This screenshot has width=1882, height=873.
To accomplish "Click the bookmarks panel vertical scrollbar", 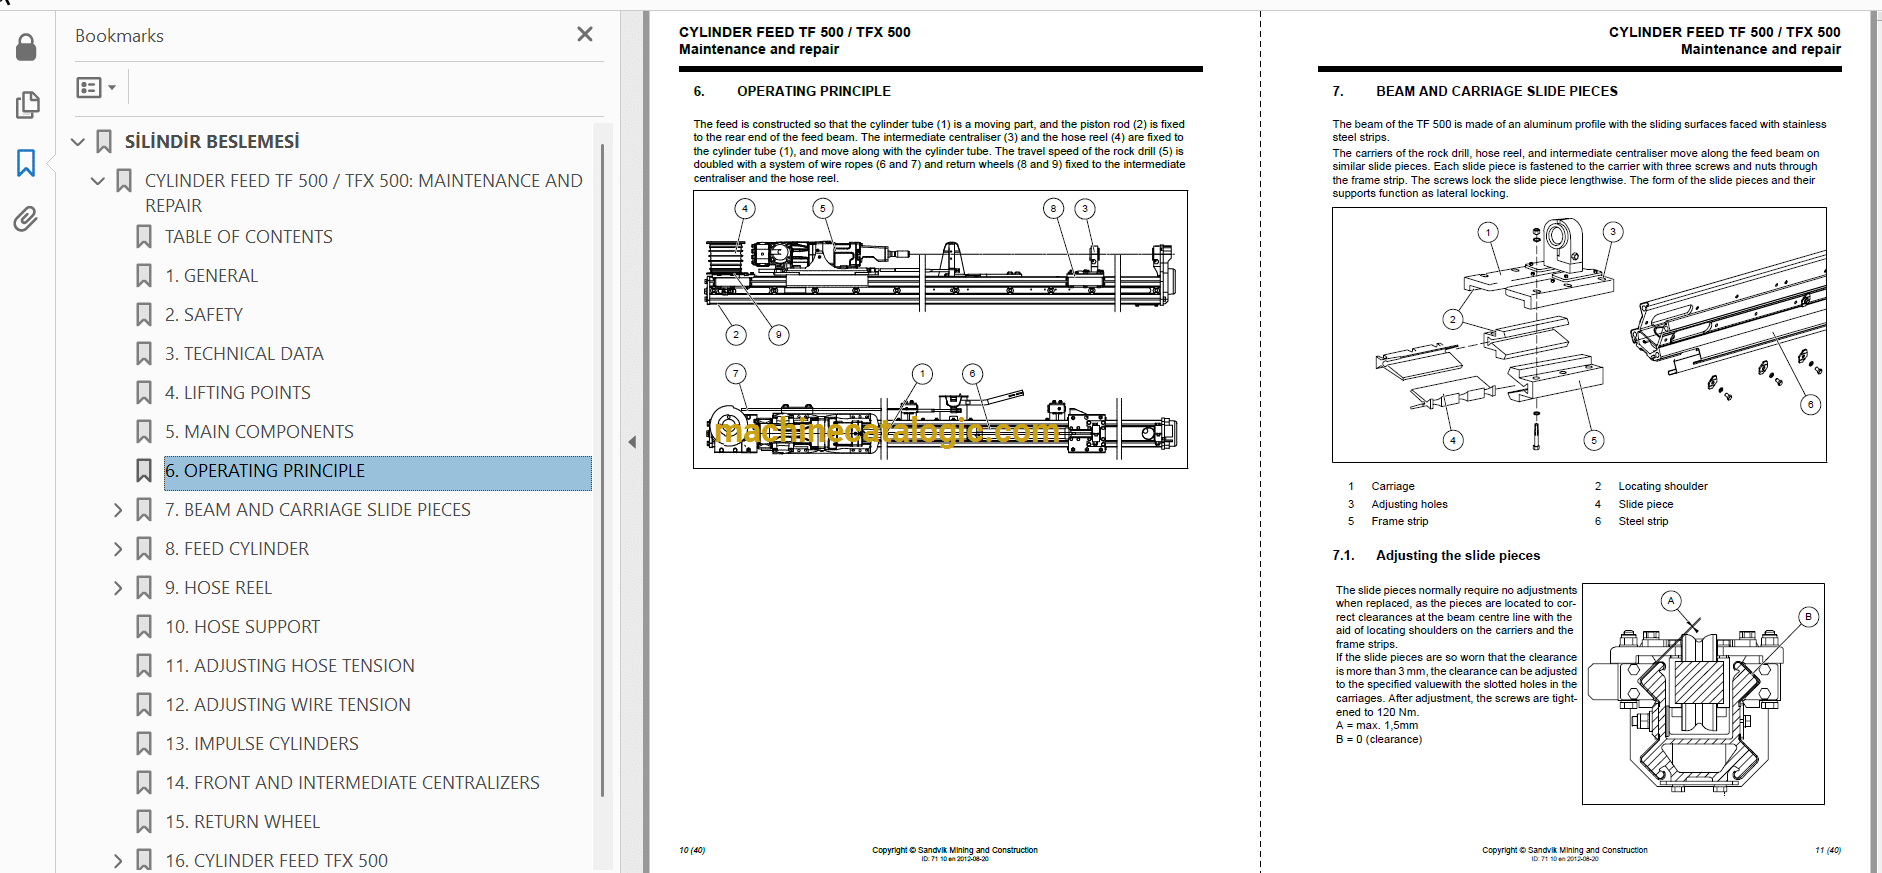I will [x=602, y=470].
